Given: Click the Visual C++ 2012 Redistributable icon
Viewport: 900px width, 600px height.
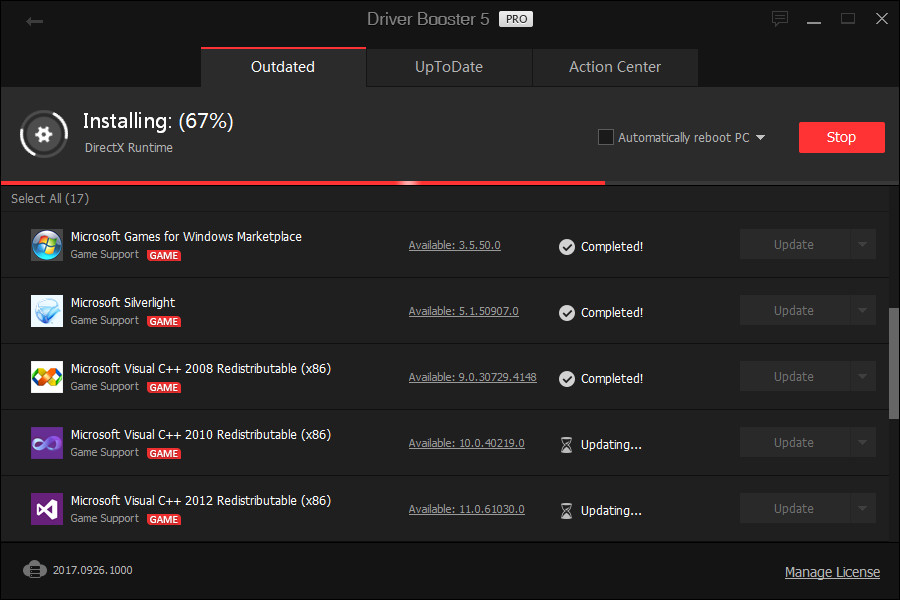Looking at the screenshot, I should (x=46, y=508).
